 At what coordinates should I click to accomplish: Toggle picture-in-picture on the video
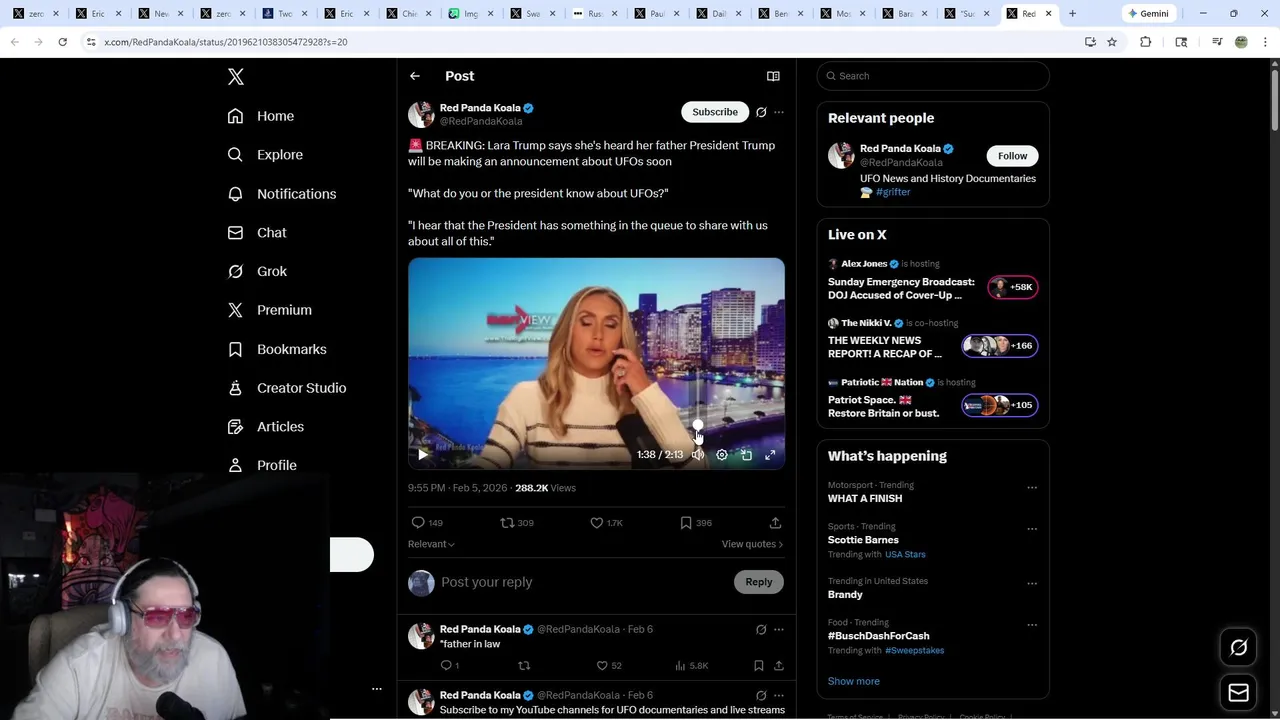coord(746,454)
